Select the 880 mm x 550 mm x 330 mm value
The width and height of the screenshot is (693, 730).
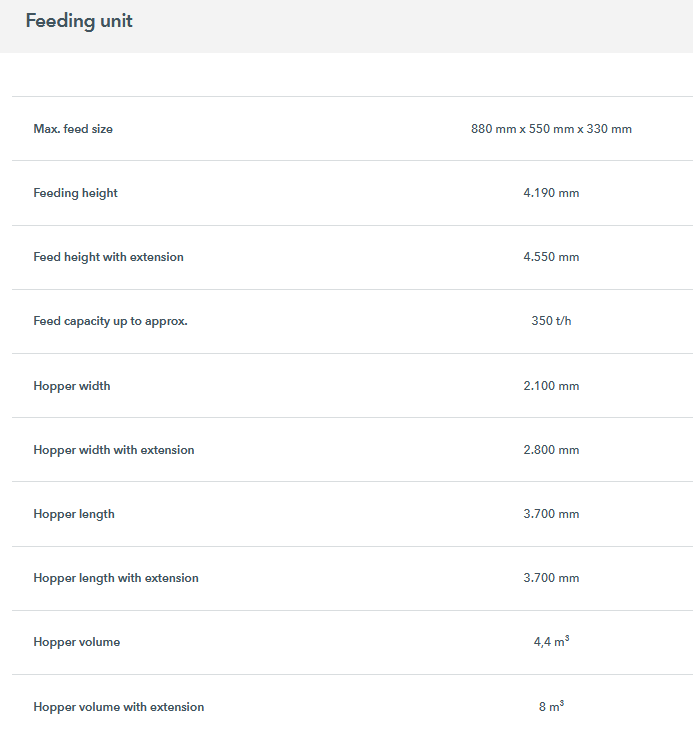point(551,129)
